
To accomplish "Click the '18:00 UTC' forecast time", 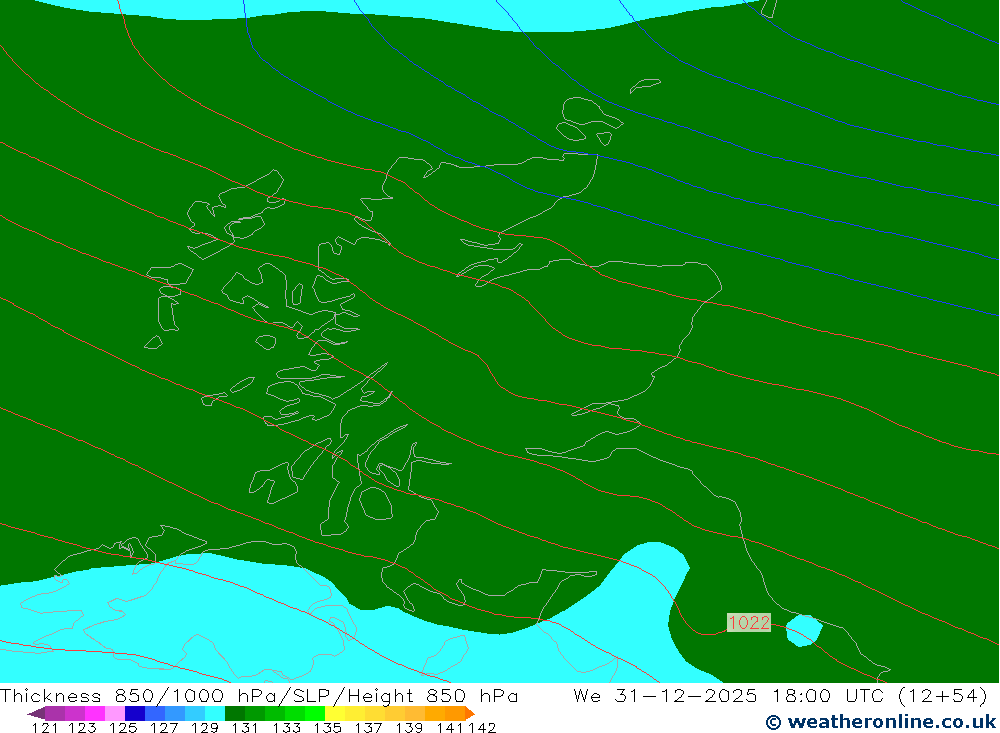I will (x=830, y=696).
